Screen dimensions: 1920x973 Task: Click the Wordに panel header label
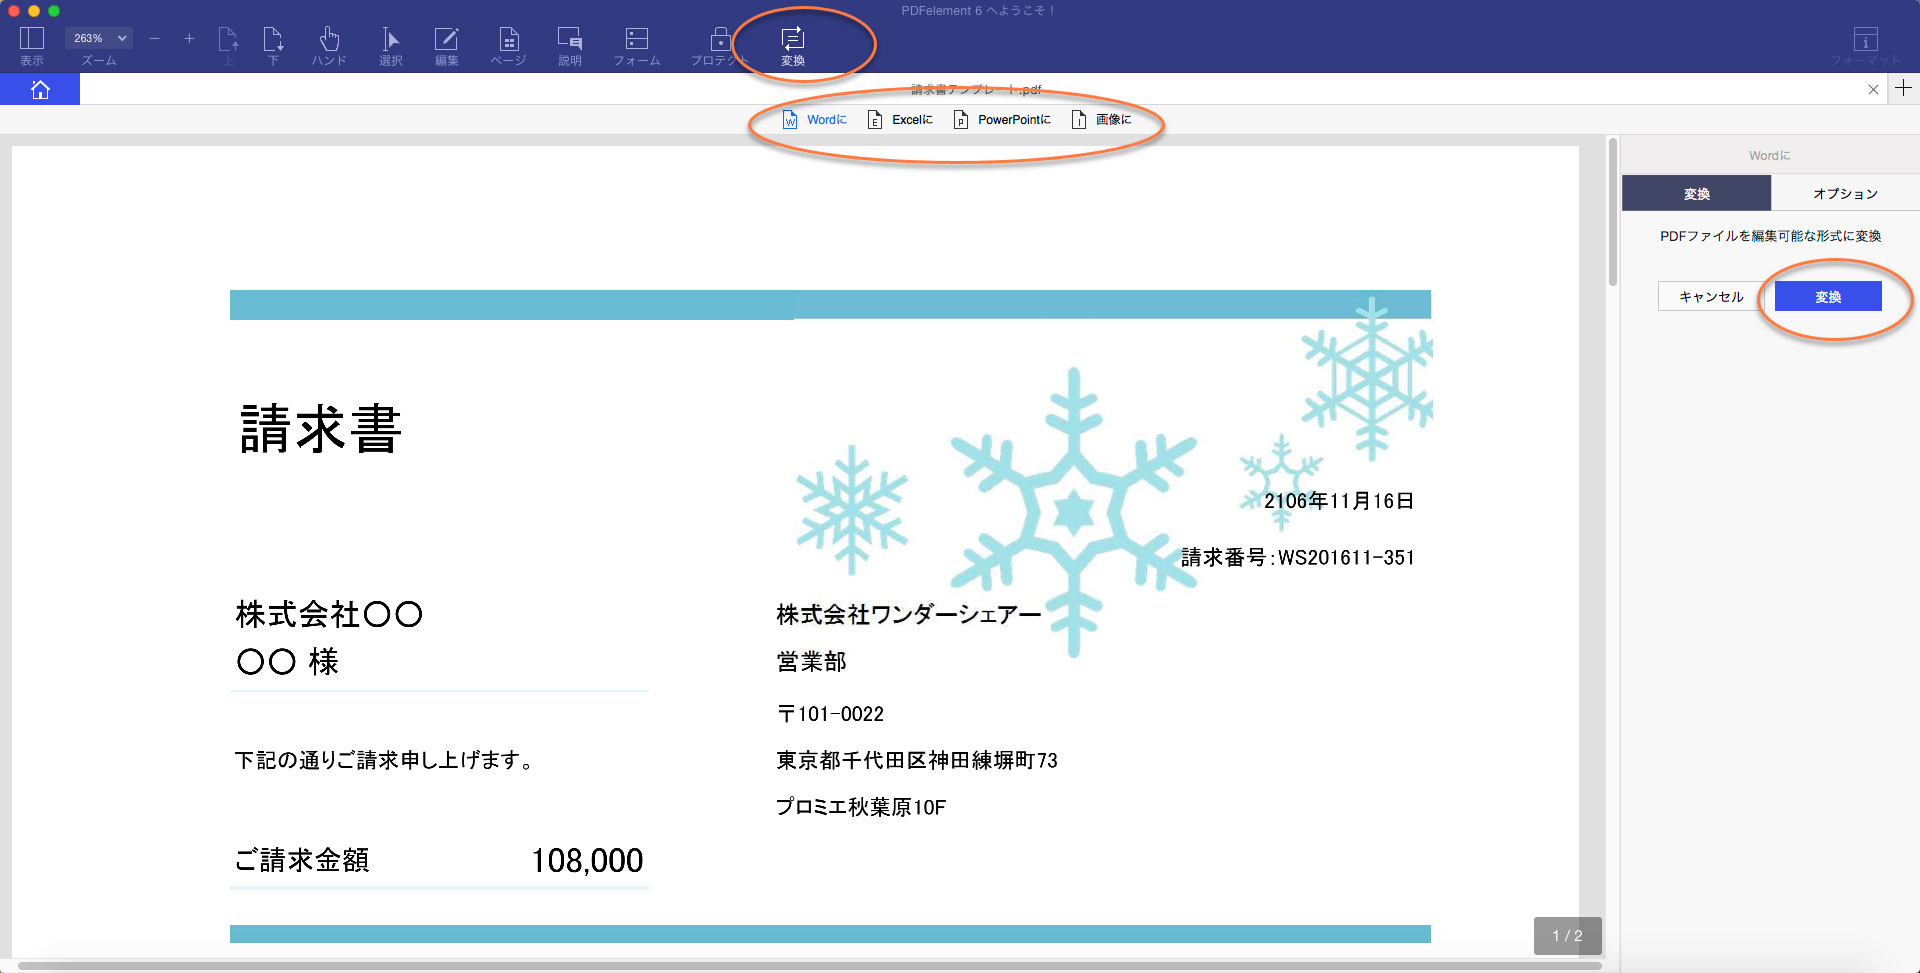1769,155
